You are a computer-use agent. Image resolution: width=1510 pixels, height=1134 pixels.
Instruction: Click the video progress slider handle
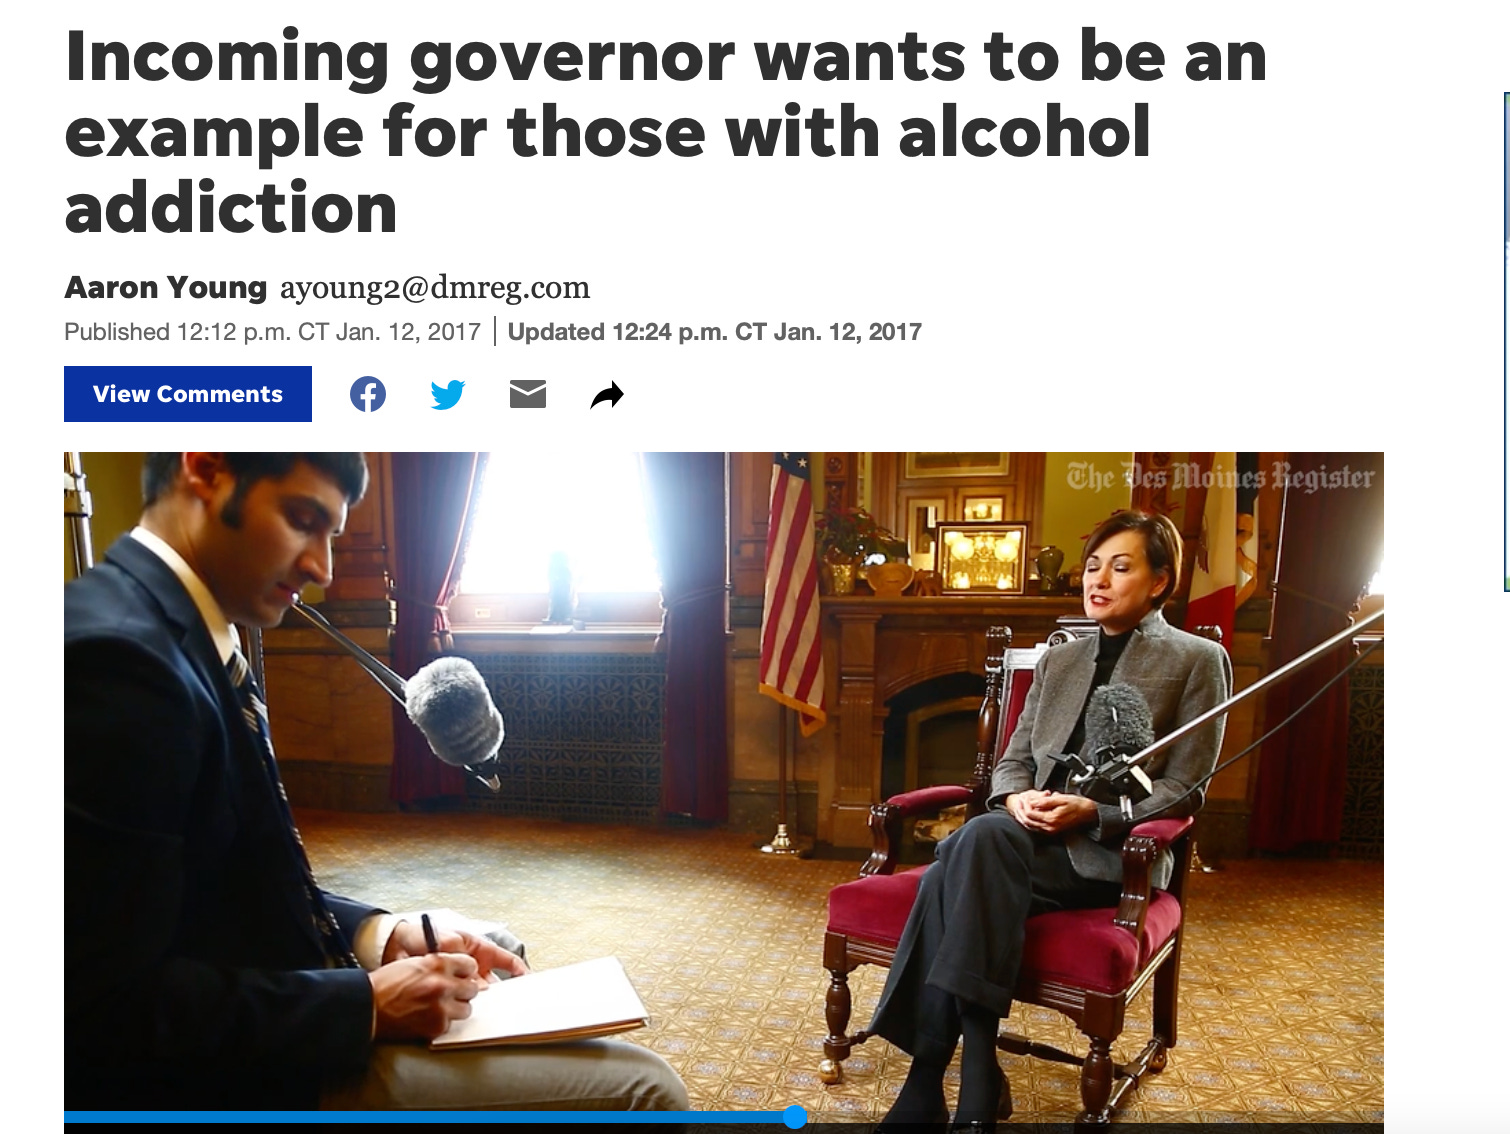pyautogui.click(x=795, y=1117)
